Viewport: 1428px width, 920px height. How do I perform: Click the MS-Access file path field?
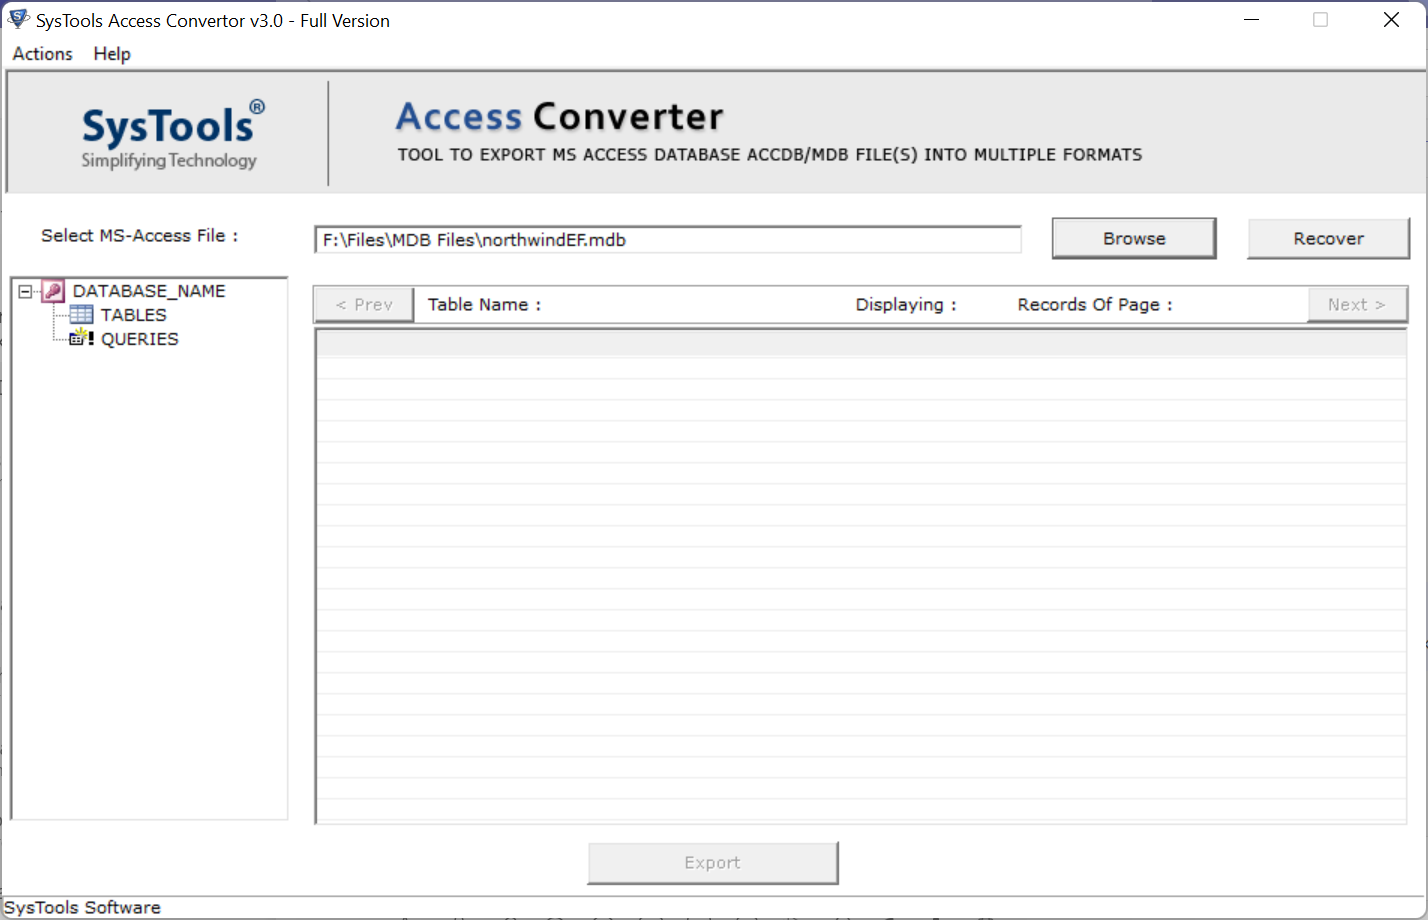(x=667, y=240)
